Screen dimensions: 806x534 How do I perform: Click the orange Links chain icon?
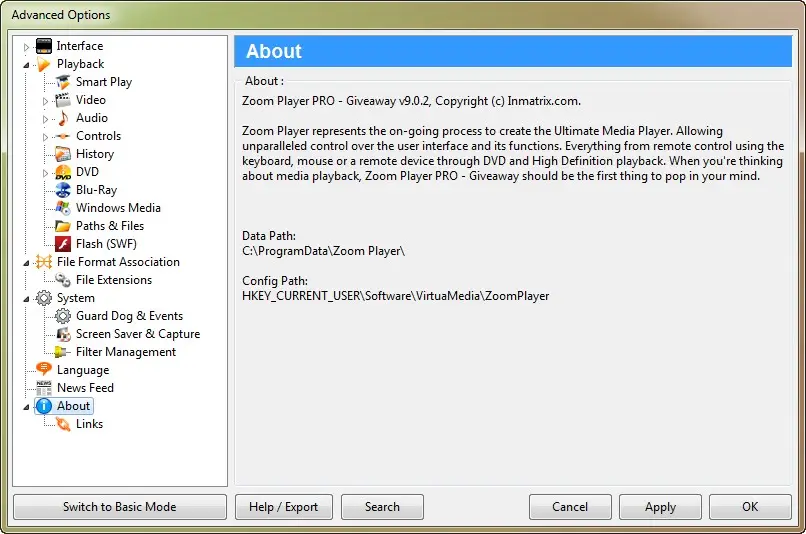[x=63, y=424]
